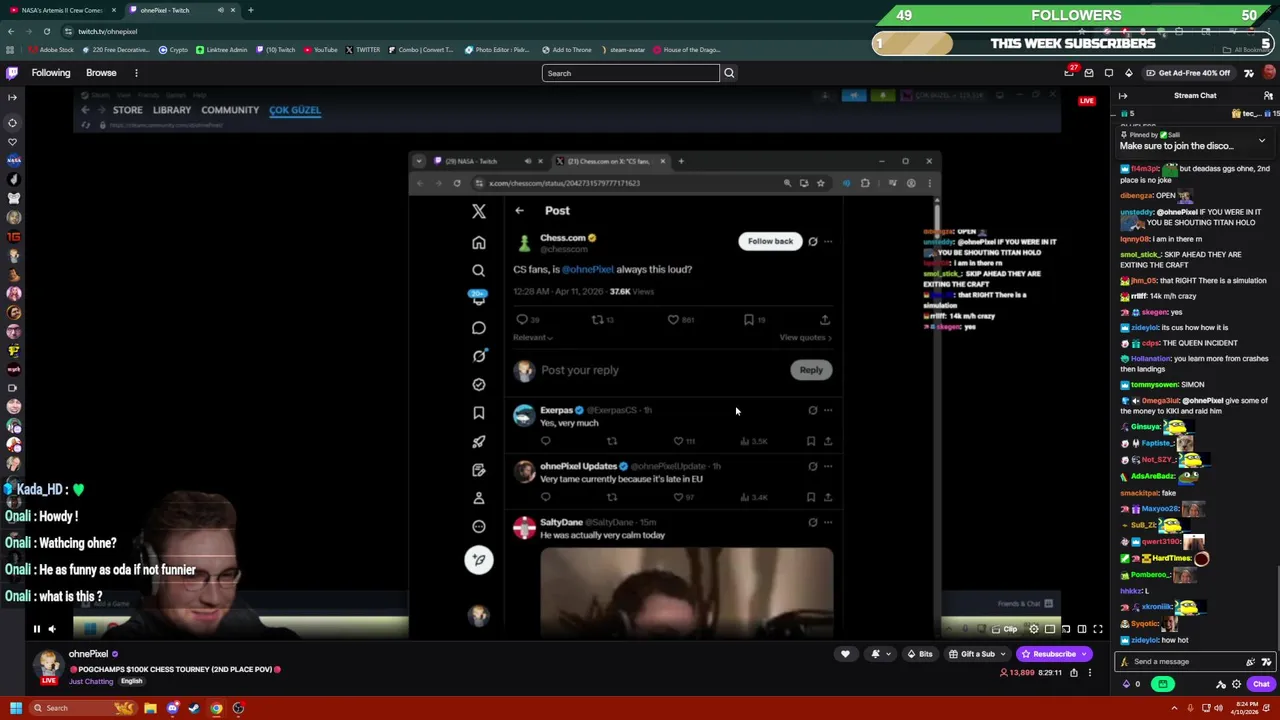
Task: Open the Chrome icon in the taskbar
Action: pyautogui.click(x=216, y=708)
